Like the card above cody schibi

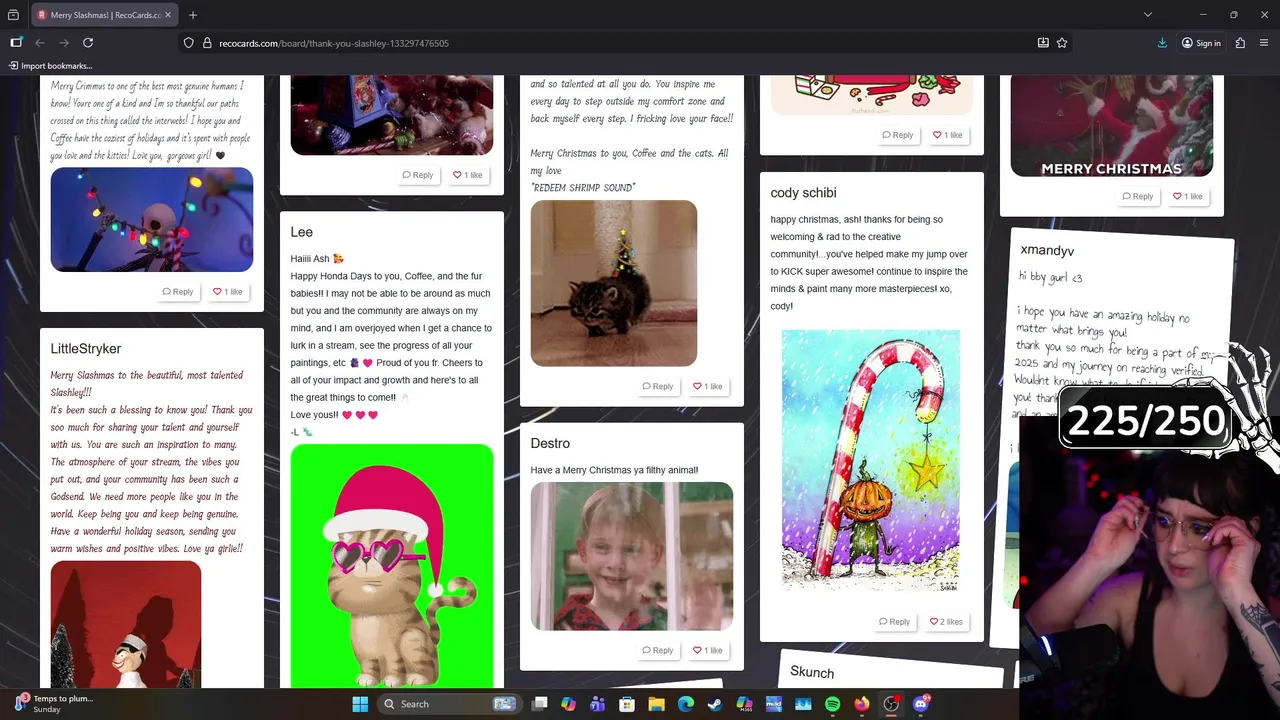tap(948, 135)
